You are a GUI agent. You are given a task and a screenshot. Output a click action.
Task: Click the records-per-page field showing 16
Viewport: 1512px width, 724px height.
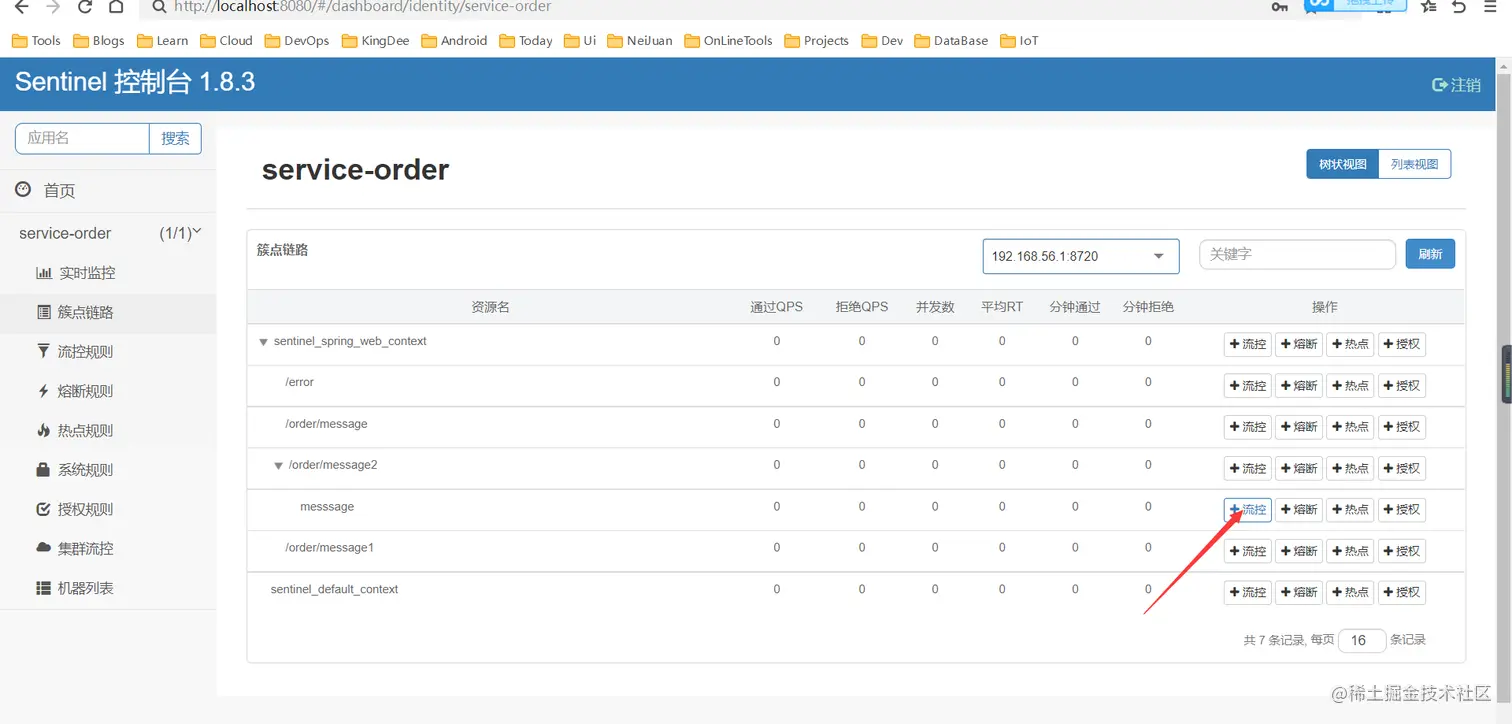1362,641
